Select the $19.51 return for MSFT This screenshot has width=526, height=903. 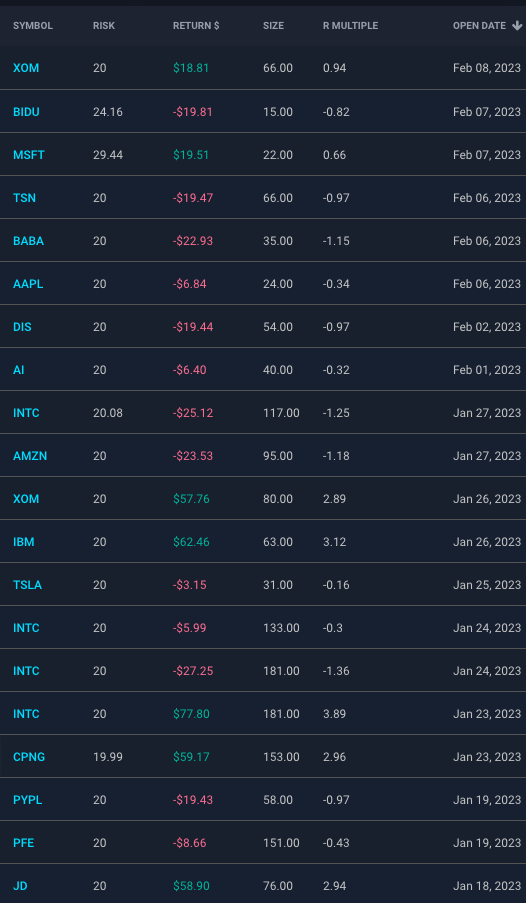click(191, 155)
